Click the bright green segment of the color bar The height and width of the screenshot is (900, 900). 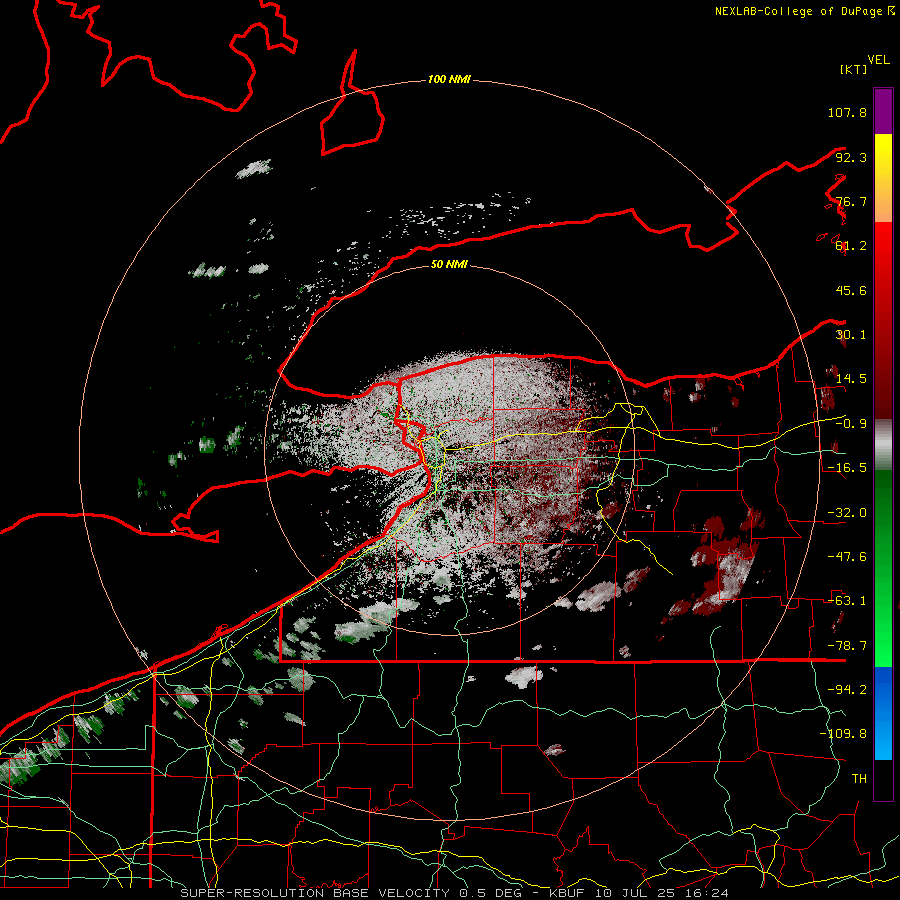point(883,568)
